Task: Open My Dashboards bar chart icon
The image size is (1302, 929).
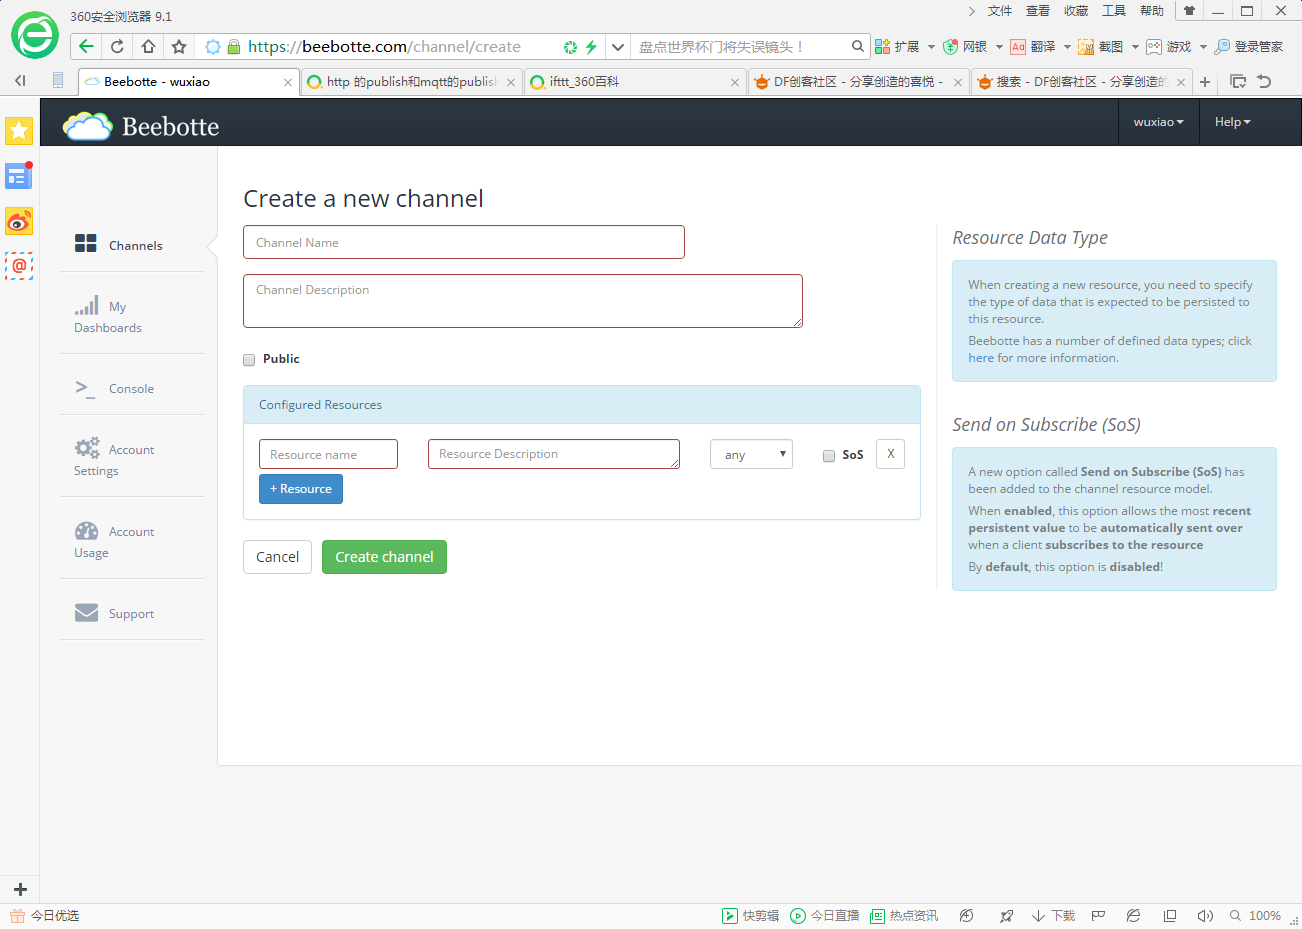Action: click(x=87, y=305)
